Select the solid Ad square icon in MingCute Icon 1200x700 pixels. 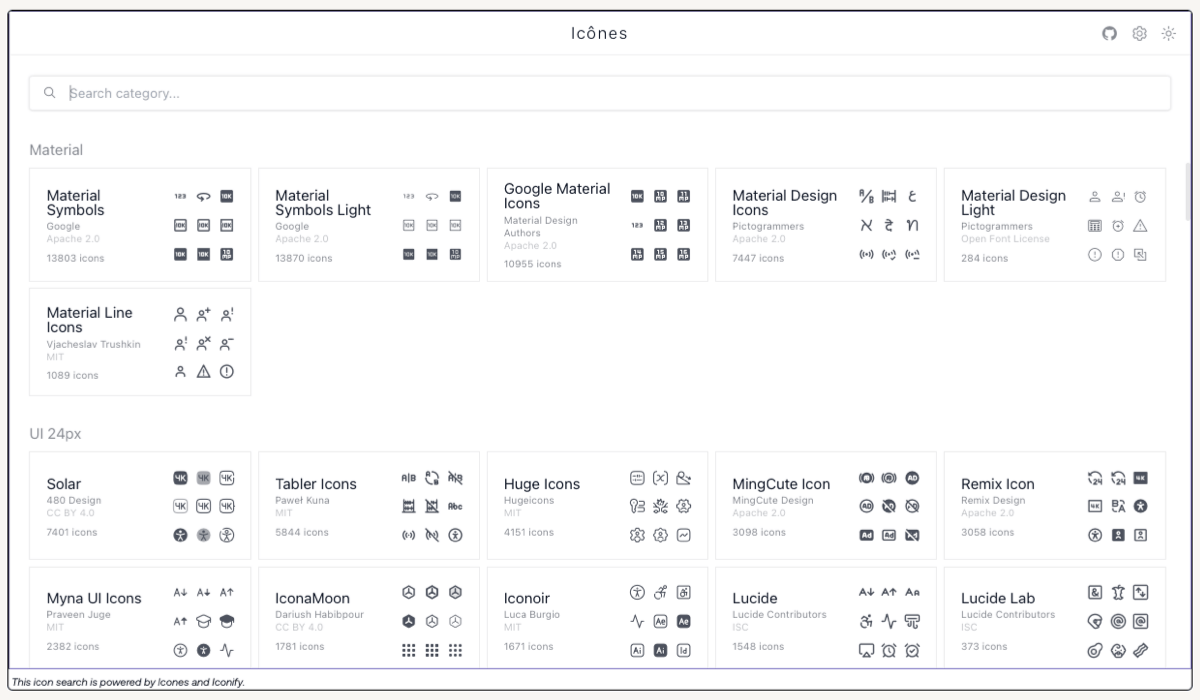click(x=866, y=535)
